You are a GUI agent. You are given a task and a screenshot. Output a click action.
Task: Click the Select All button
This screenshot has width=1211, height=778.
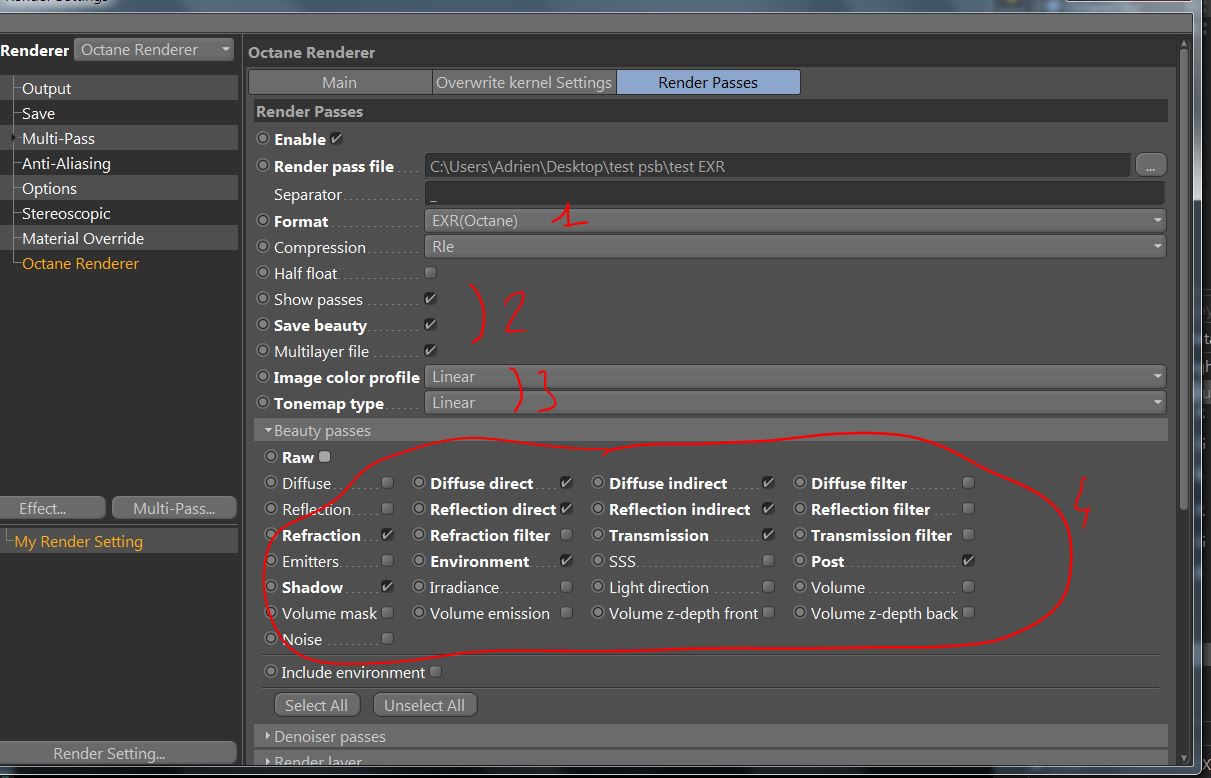coord(316,705)
